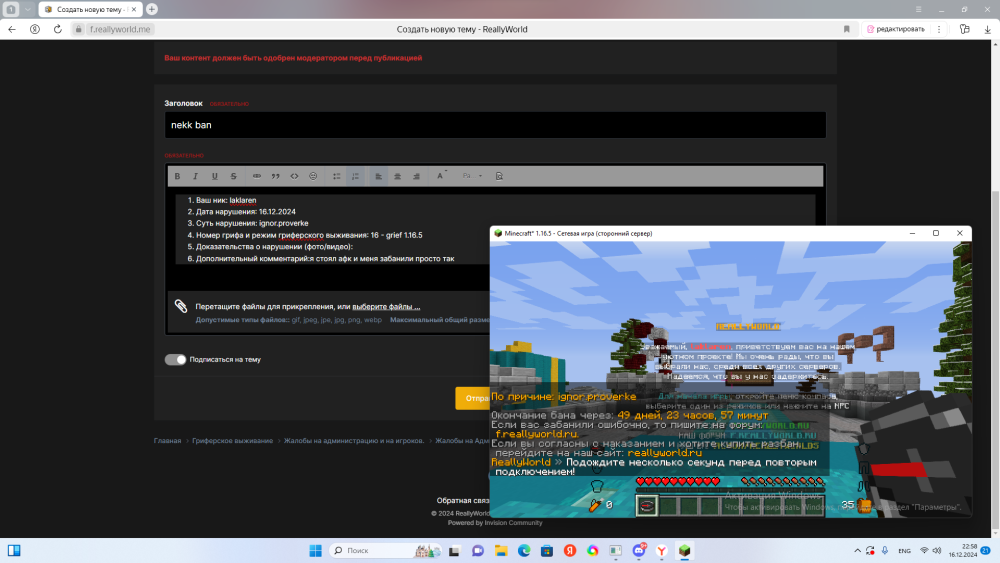Insert a quote block in the editor

276,176
